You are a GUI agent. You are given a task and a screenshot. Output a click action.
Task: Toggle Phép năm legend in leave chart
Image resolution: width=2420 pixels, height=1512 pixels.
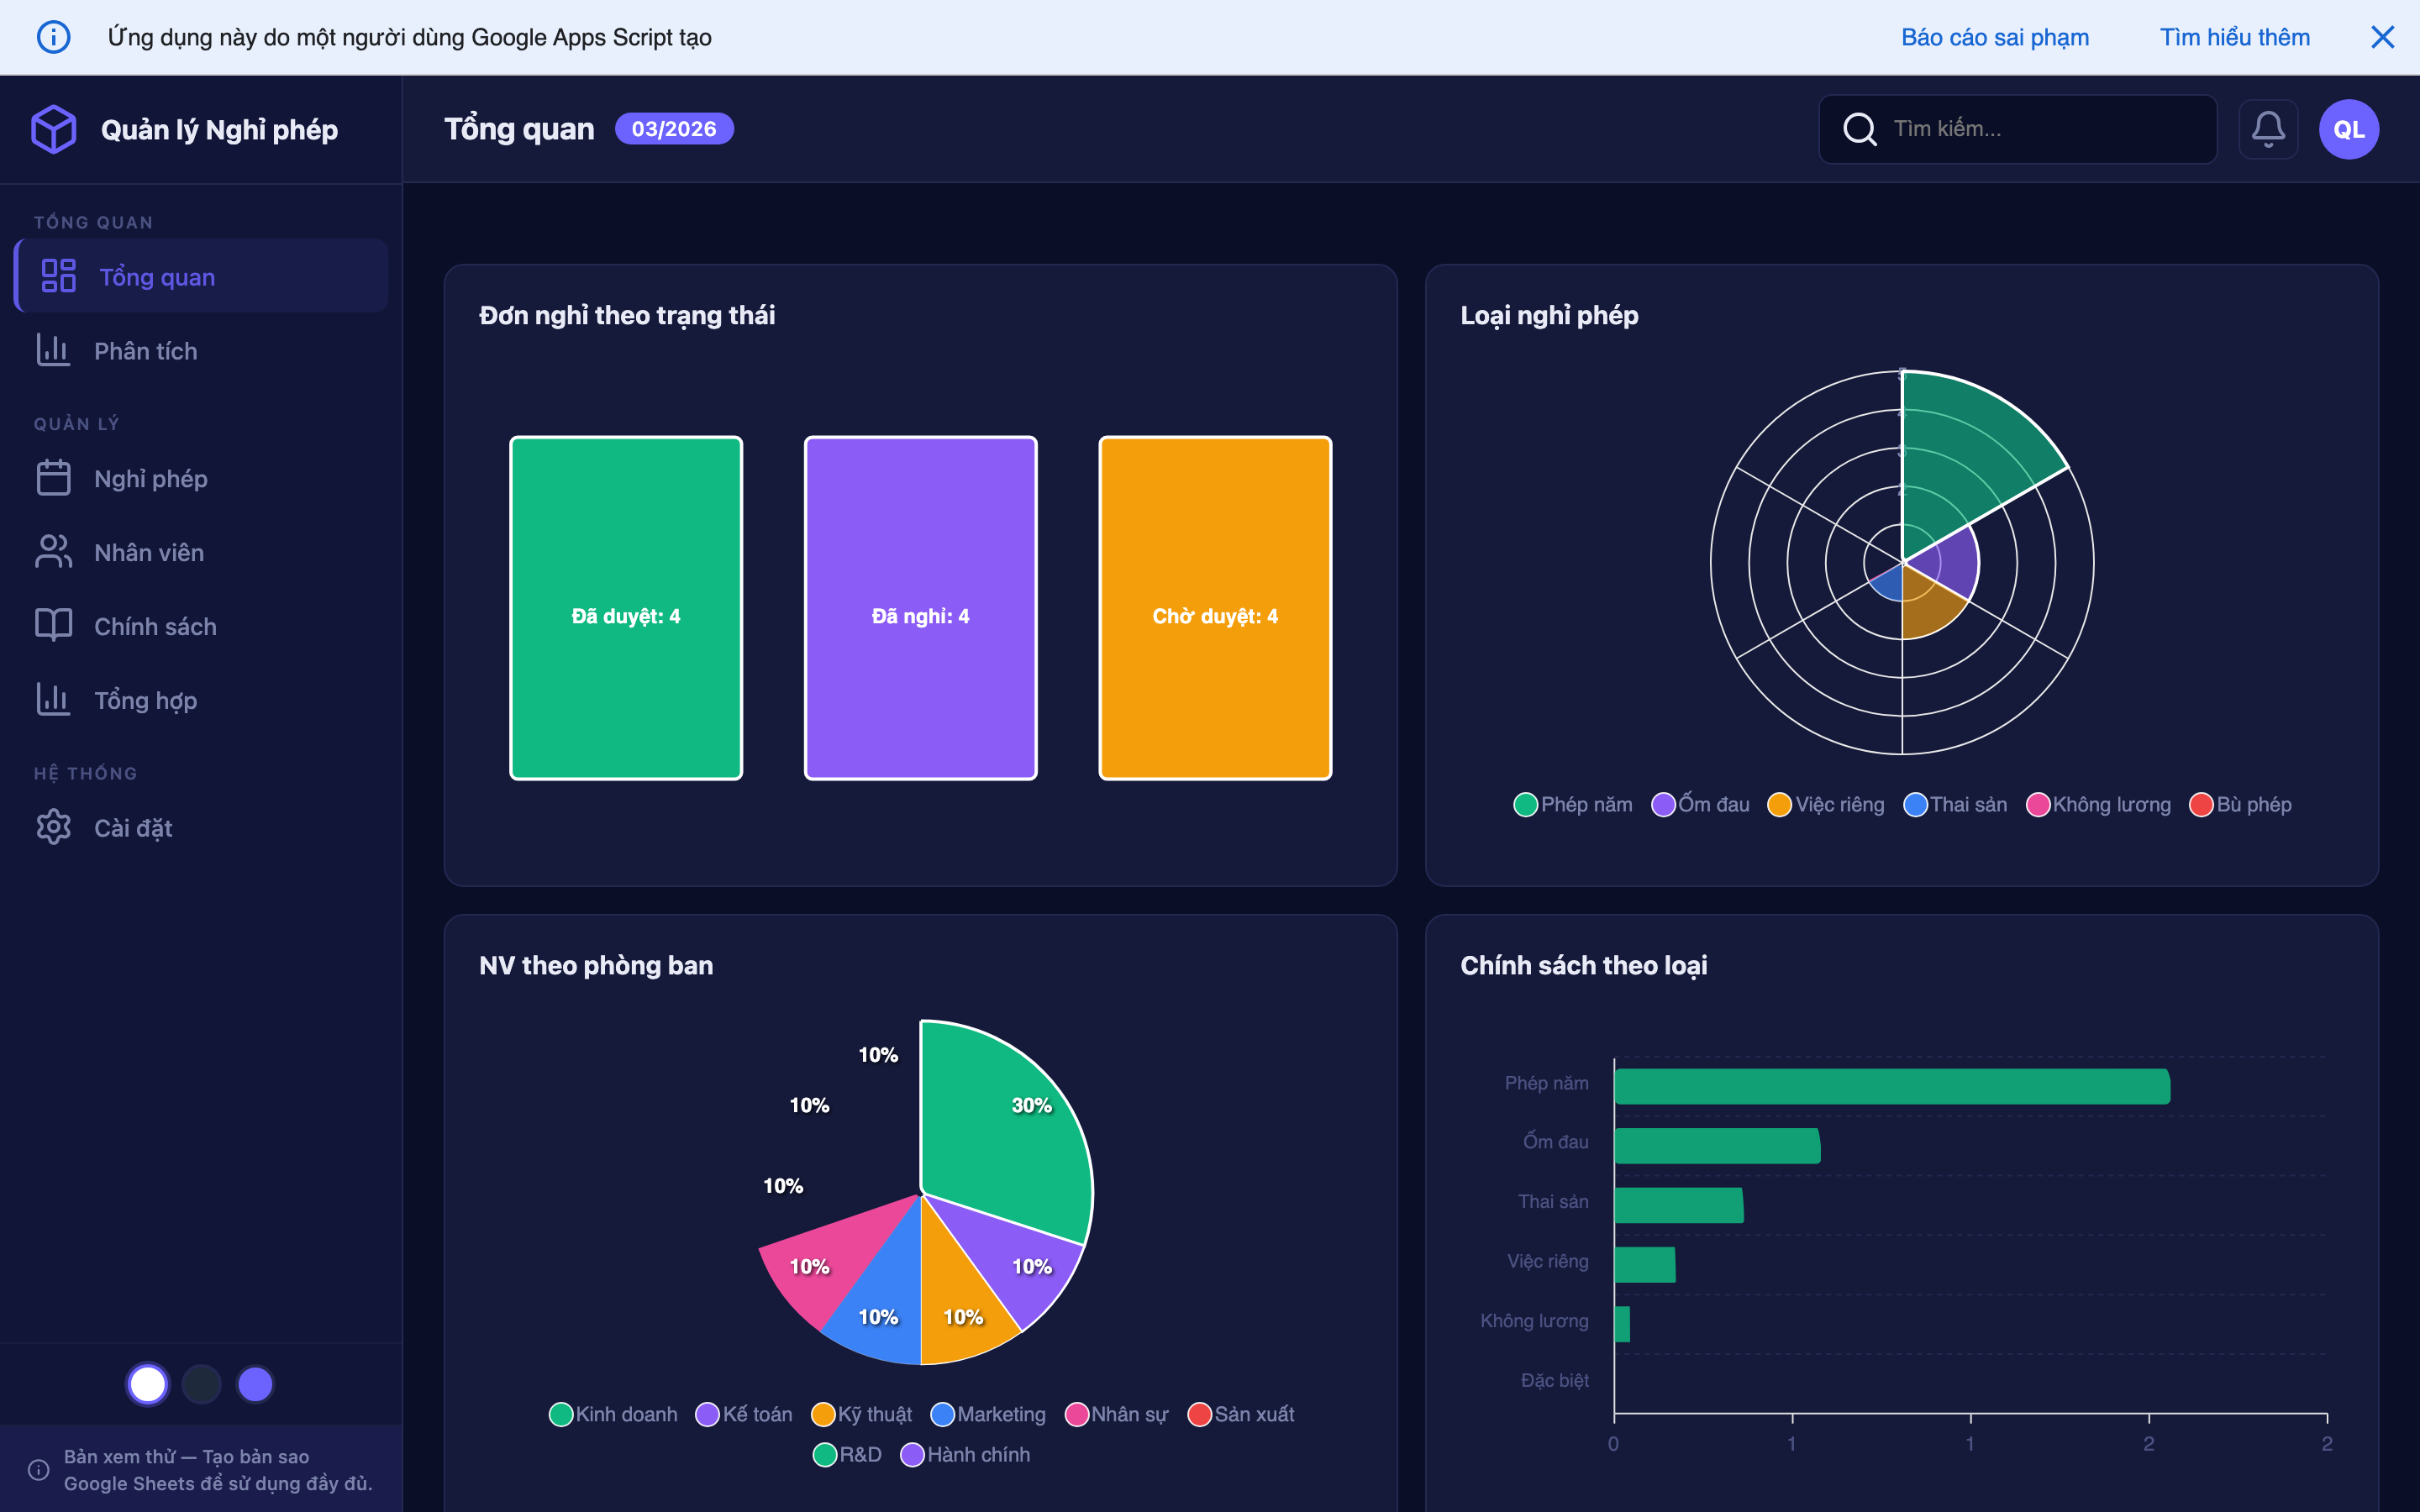pos(1572,805)
